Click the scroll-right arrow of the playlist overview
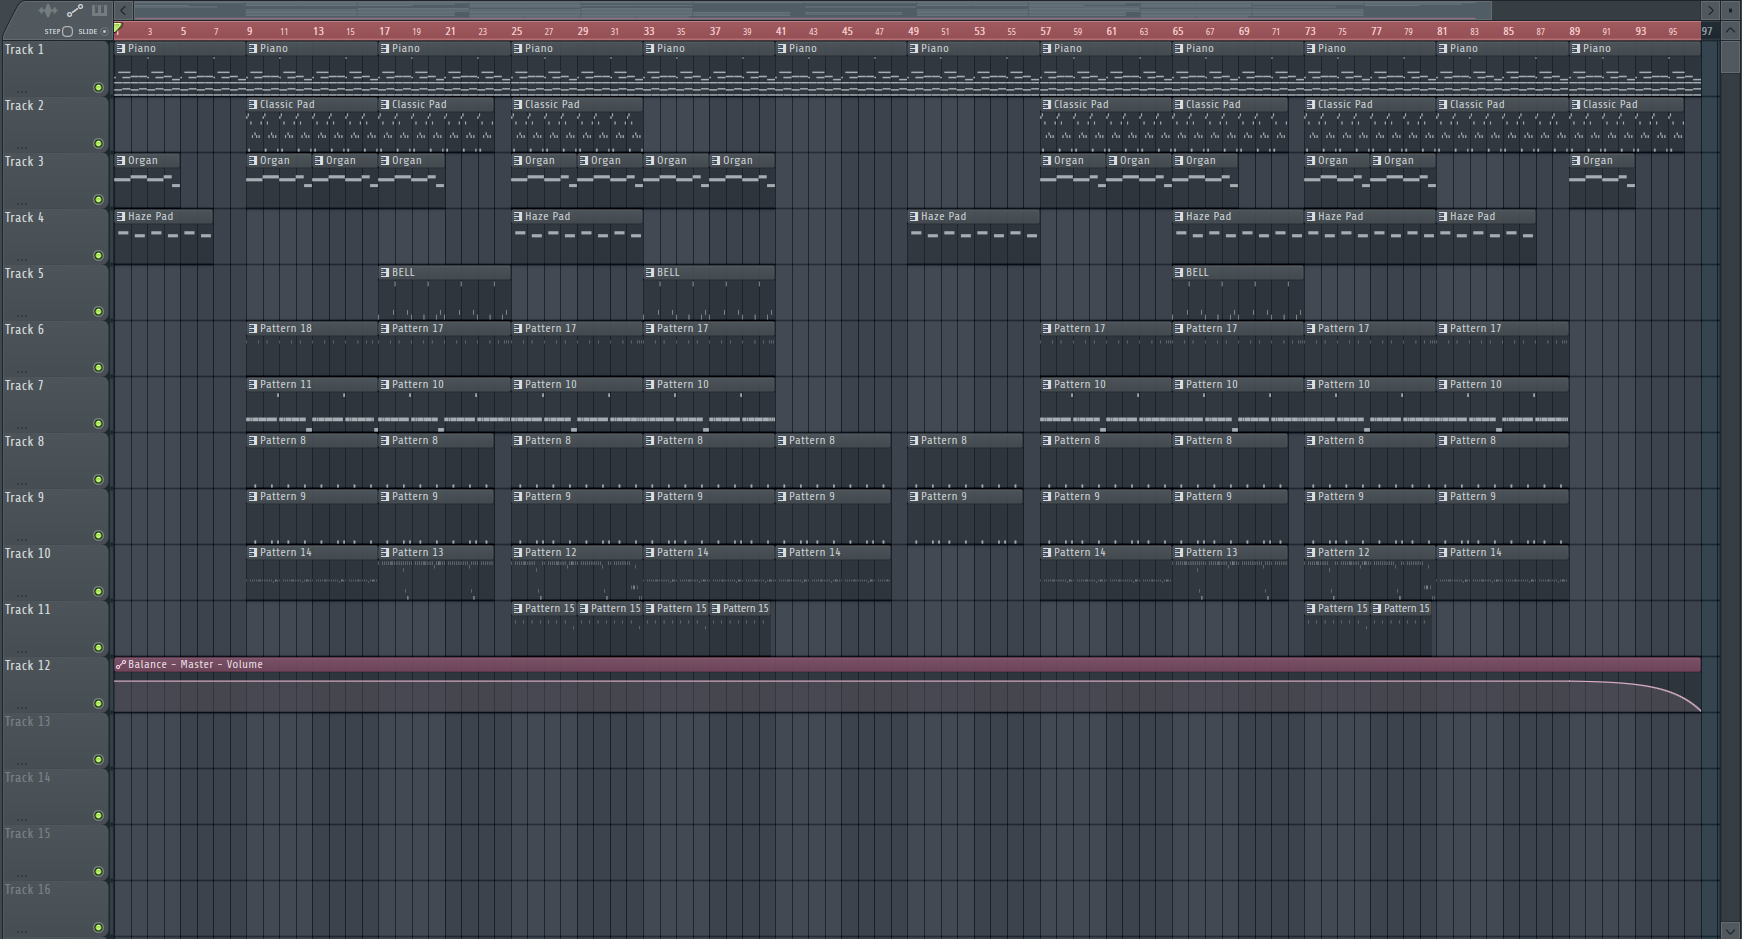 coord(1710,10)
